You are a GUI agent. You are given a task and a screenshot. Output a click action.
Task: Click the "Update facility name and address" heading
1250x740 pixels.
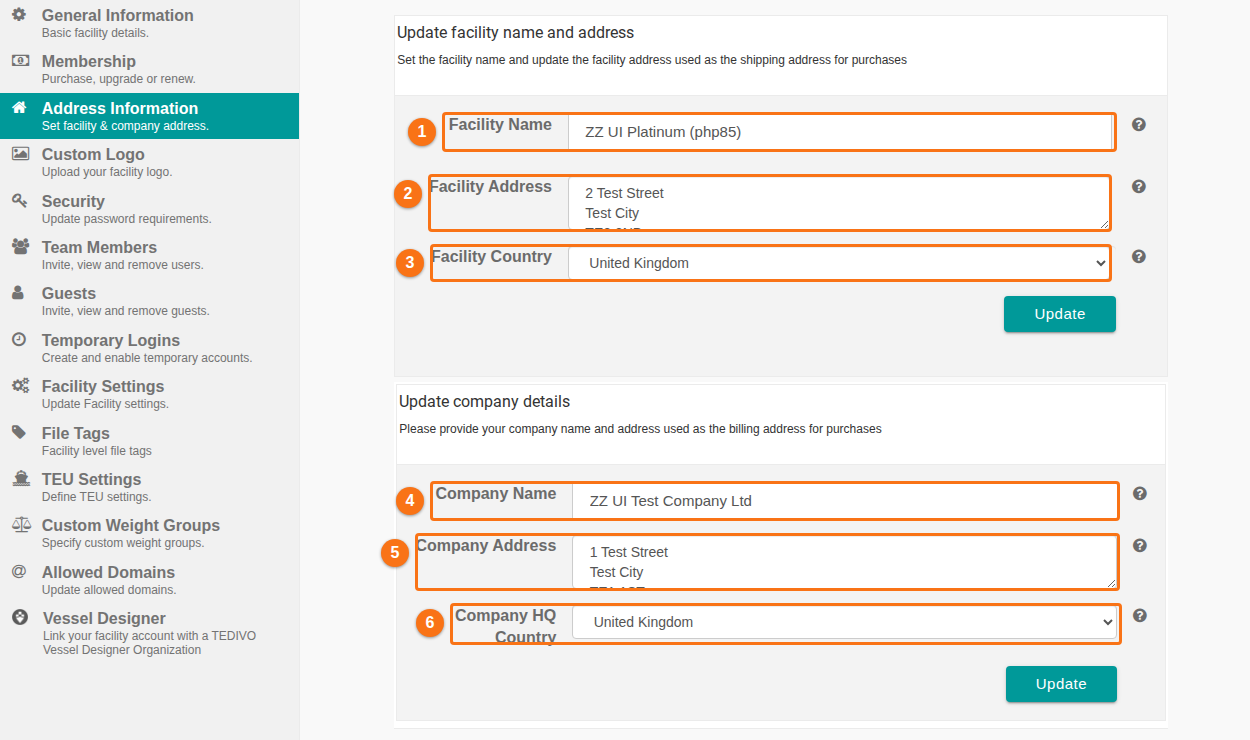coord(515,33)
